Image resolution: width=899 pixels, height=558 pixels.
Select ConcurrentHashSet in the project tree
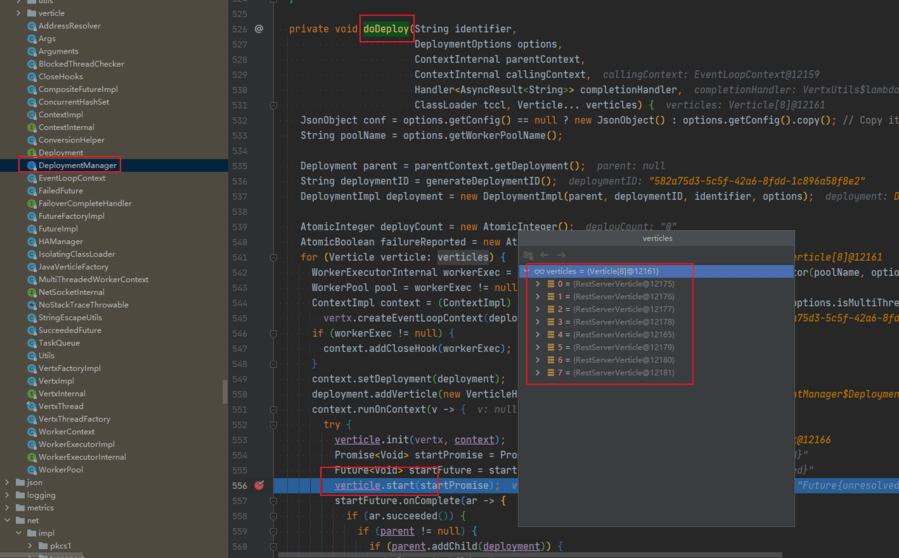click(74, 102)
